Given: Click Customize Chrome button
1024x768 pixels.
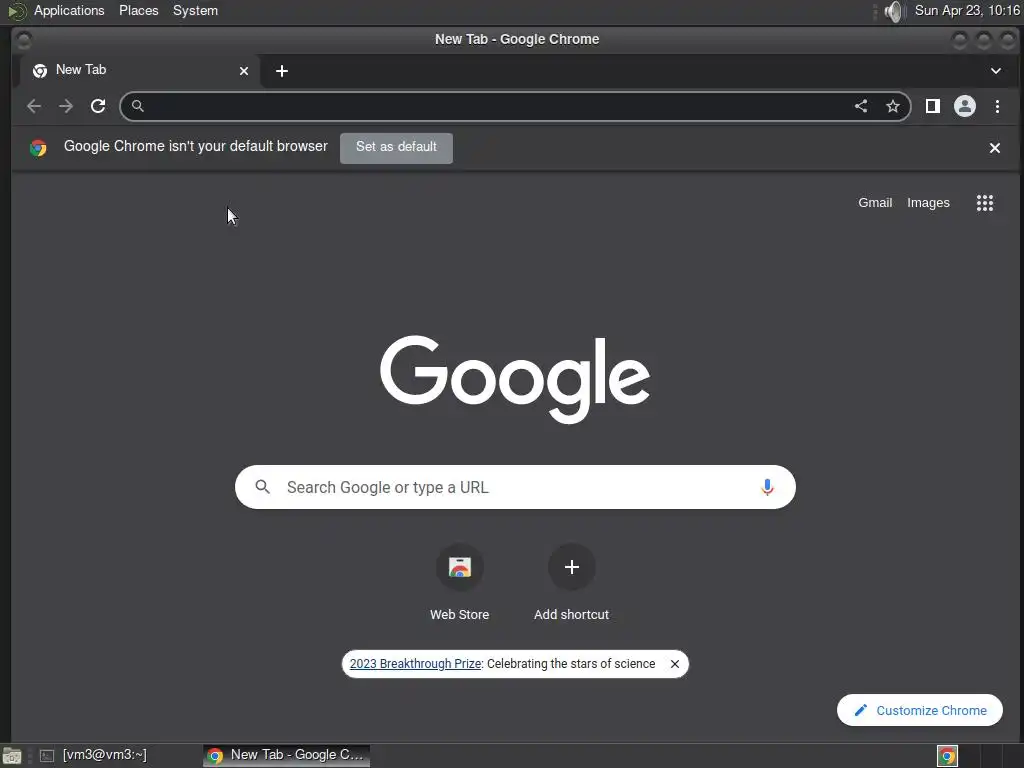Looking at the screenshot, I should click(920, 710).
